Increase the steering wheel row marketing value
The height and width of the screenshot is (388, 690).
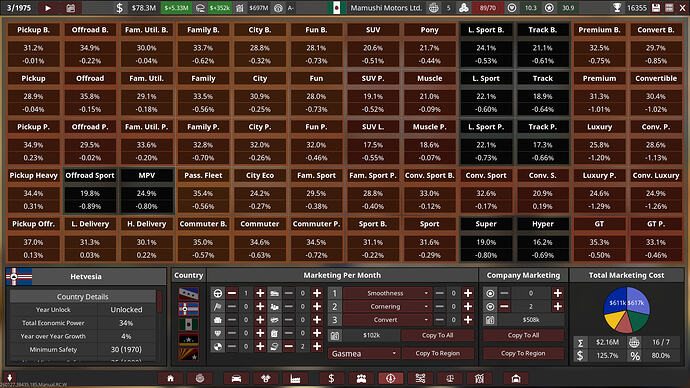click(260, 293)
